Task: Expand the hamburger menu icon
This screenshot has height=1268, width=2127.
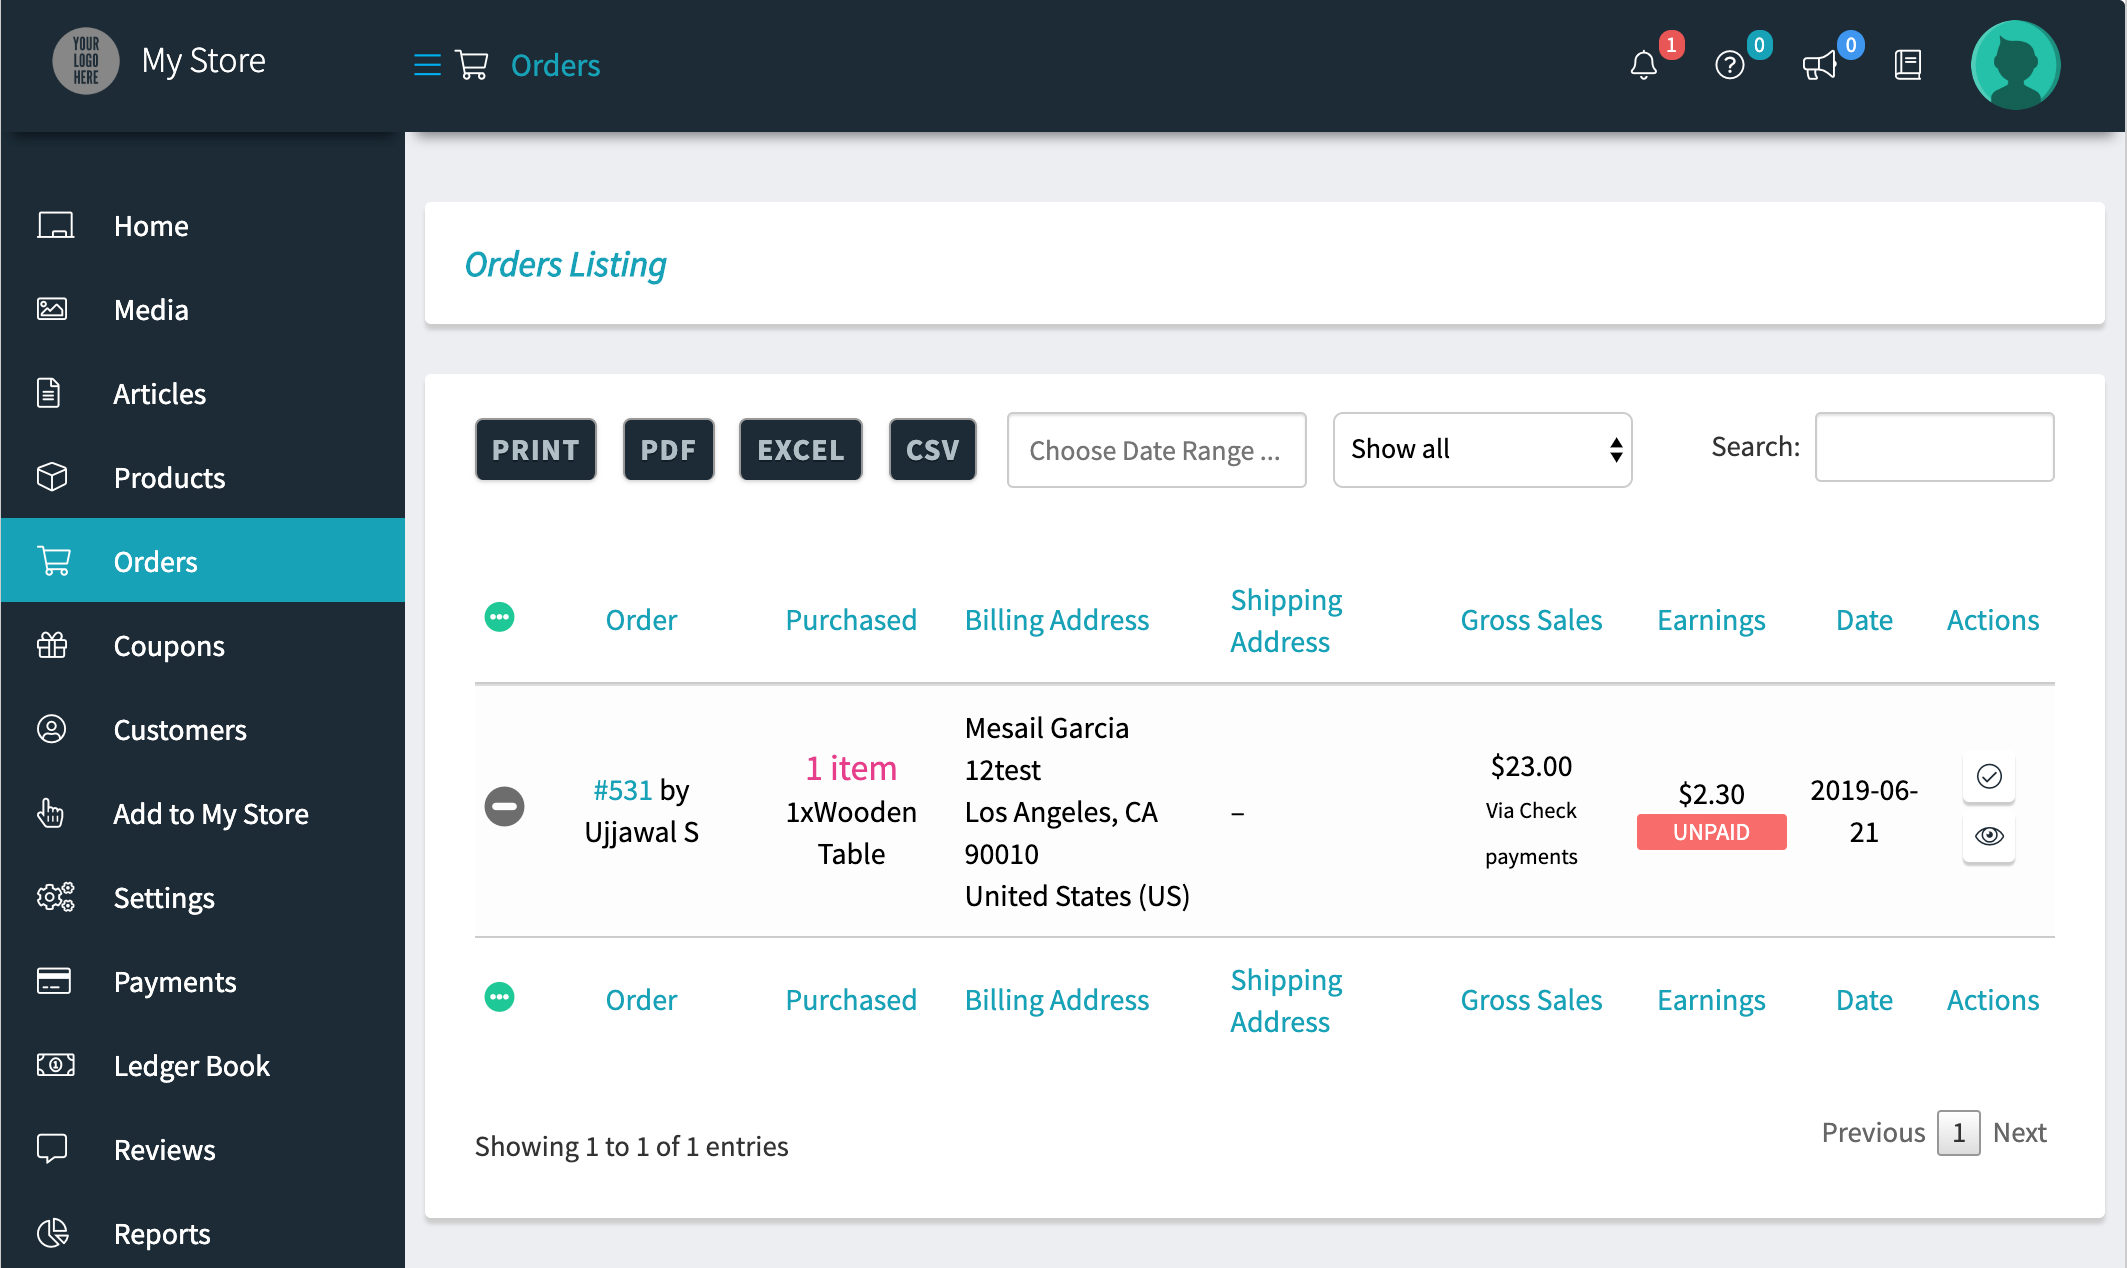Action: pos(426,65)
